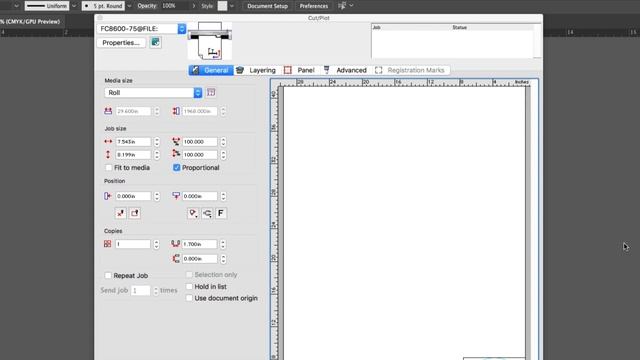Enable the Repeat Job checkbox

pos(108,276)
